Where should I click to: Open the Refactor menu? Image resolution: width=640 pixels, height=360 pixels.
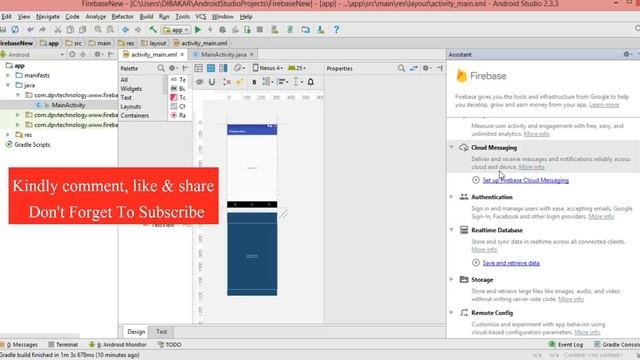click(x=122, y=17)
